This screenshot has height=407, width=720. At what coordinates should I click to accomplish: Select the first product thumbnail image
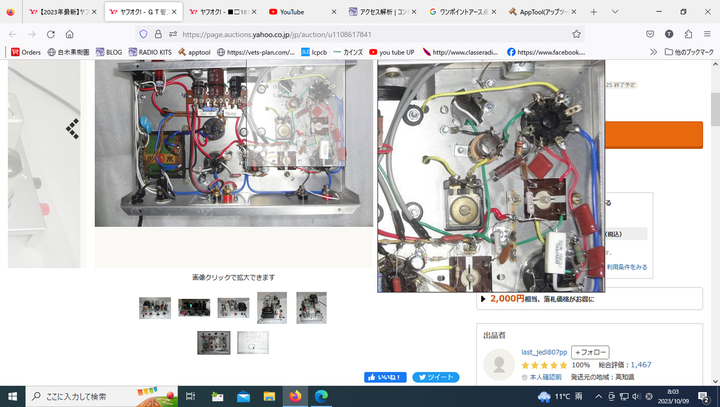click(154, 308)
